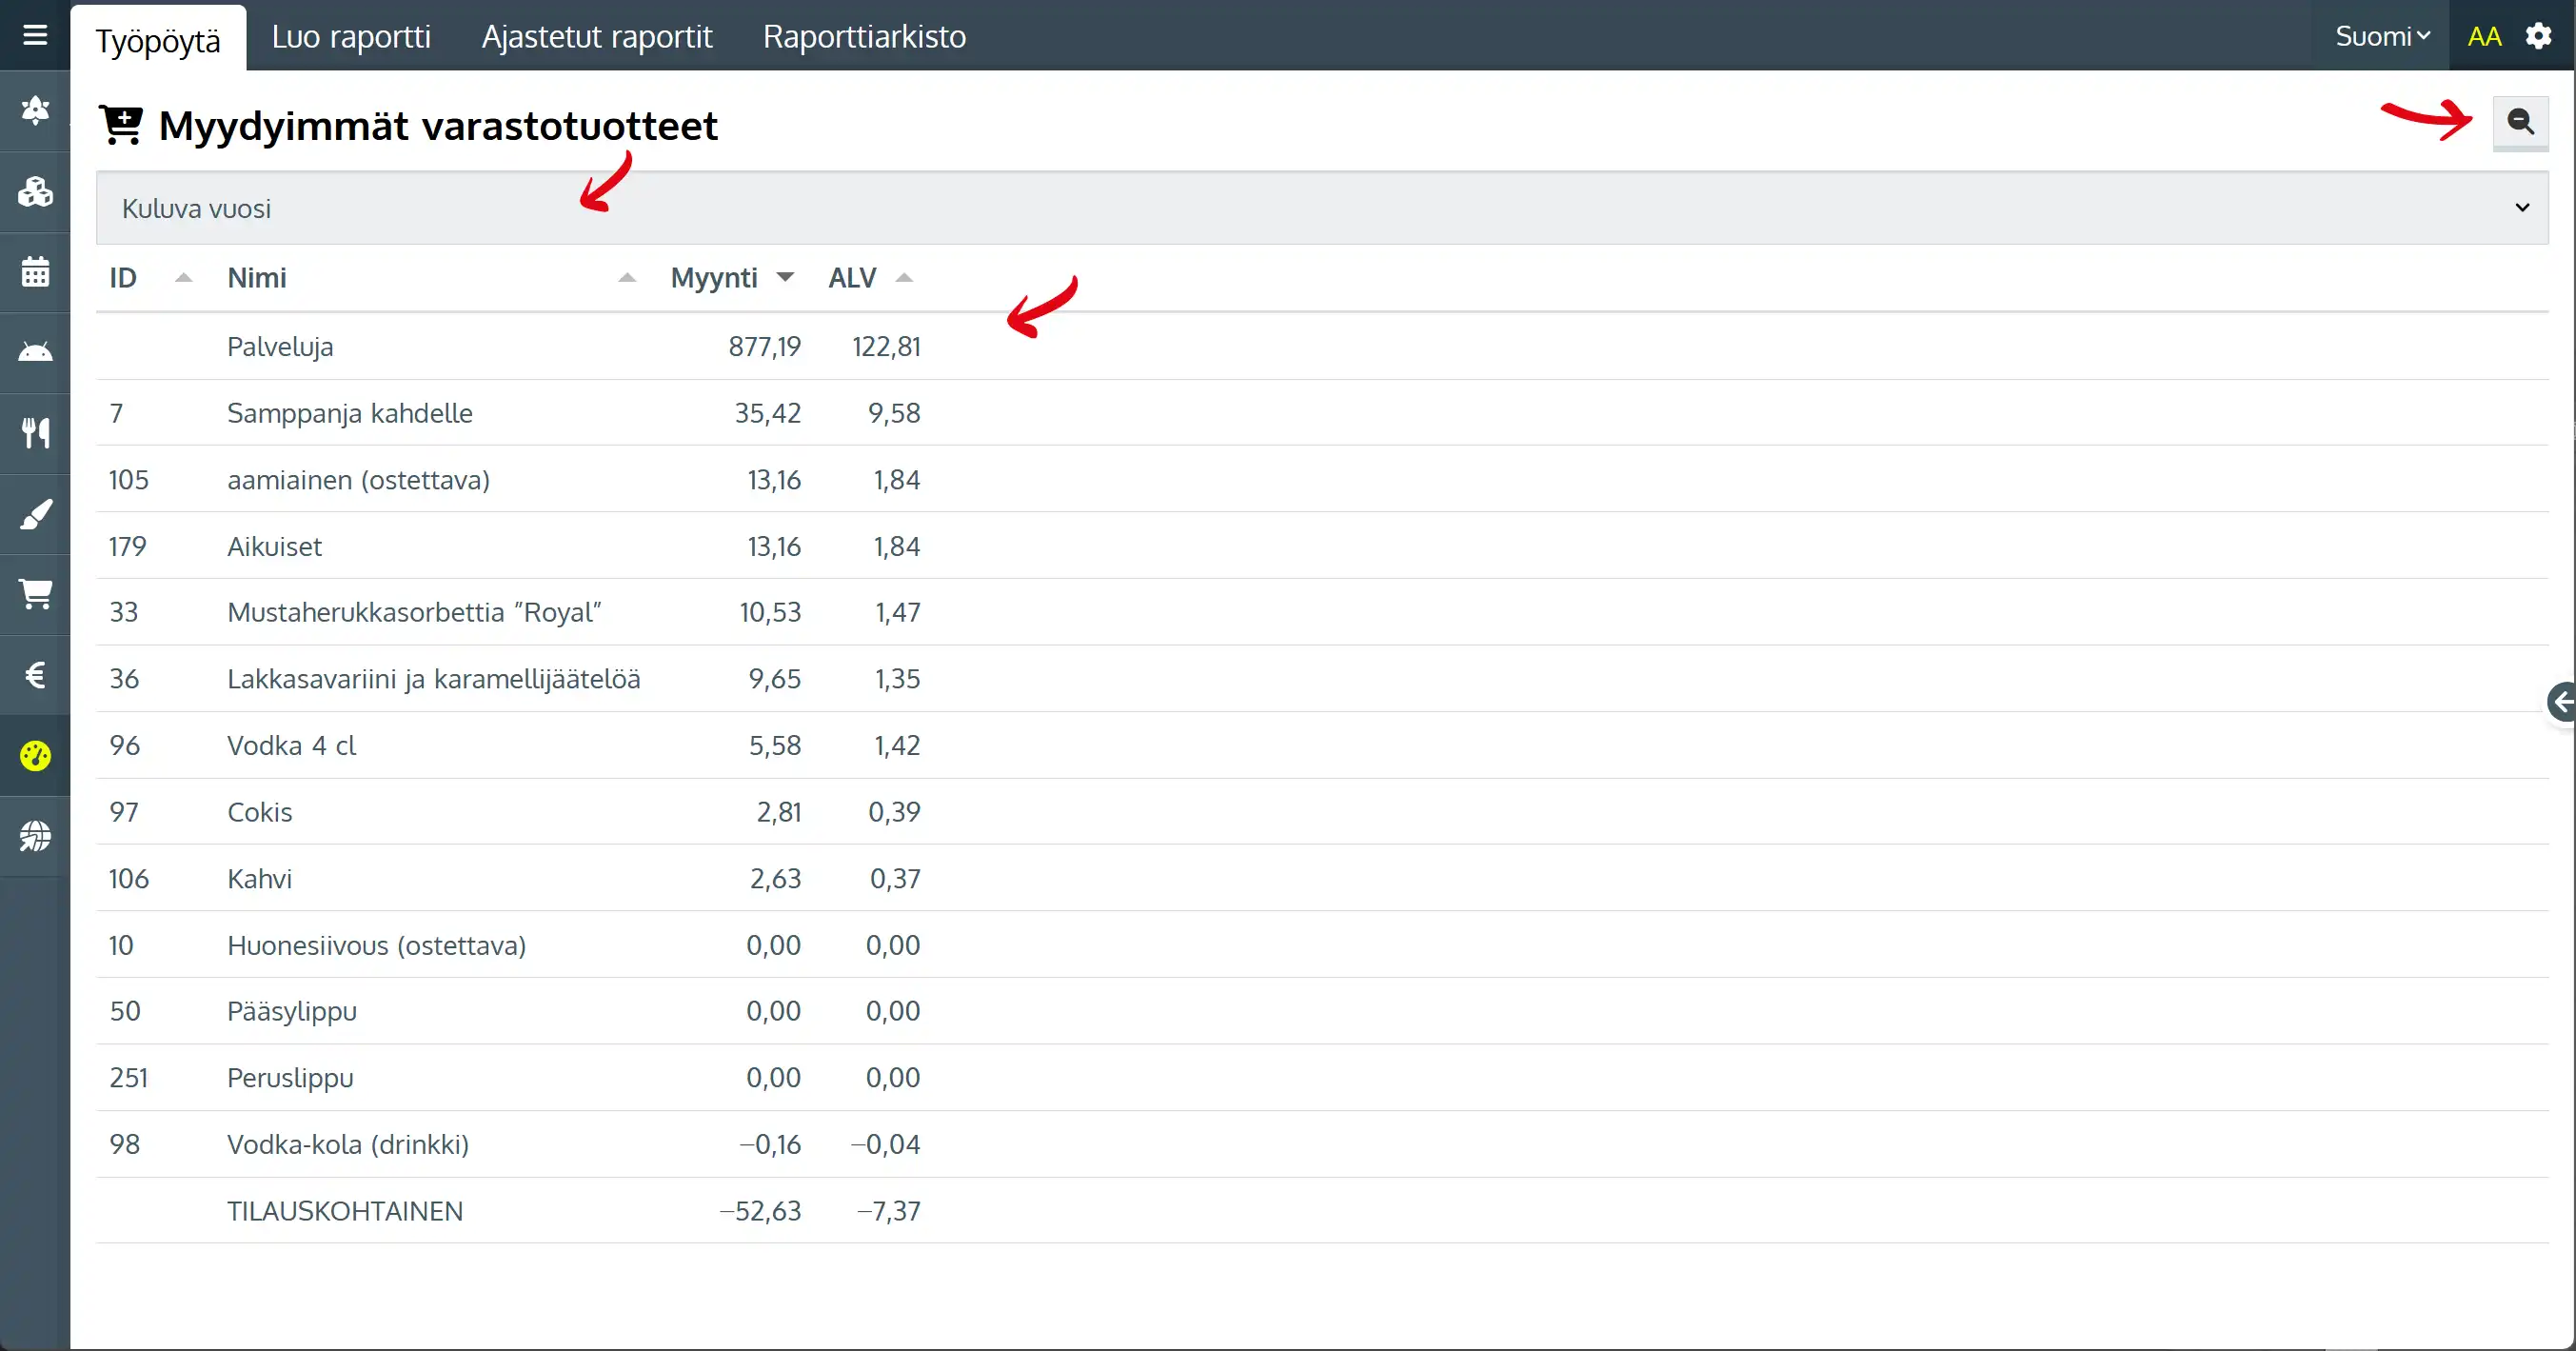
Task: Open the Raporttiarkisto tab
Action: (x=864, y=37)
